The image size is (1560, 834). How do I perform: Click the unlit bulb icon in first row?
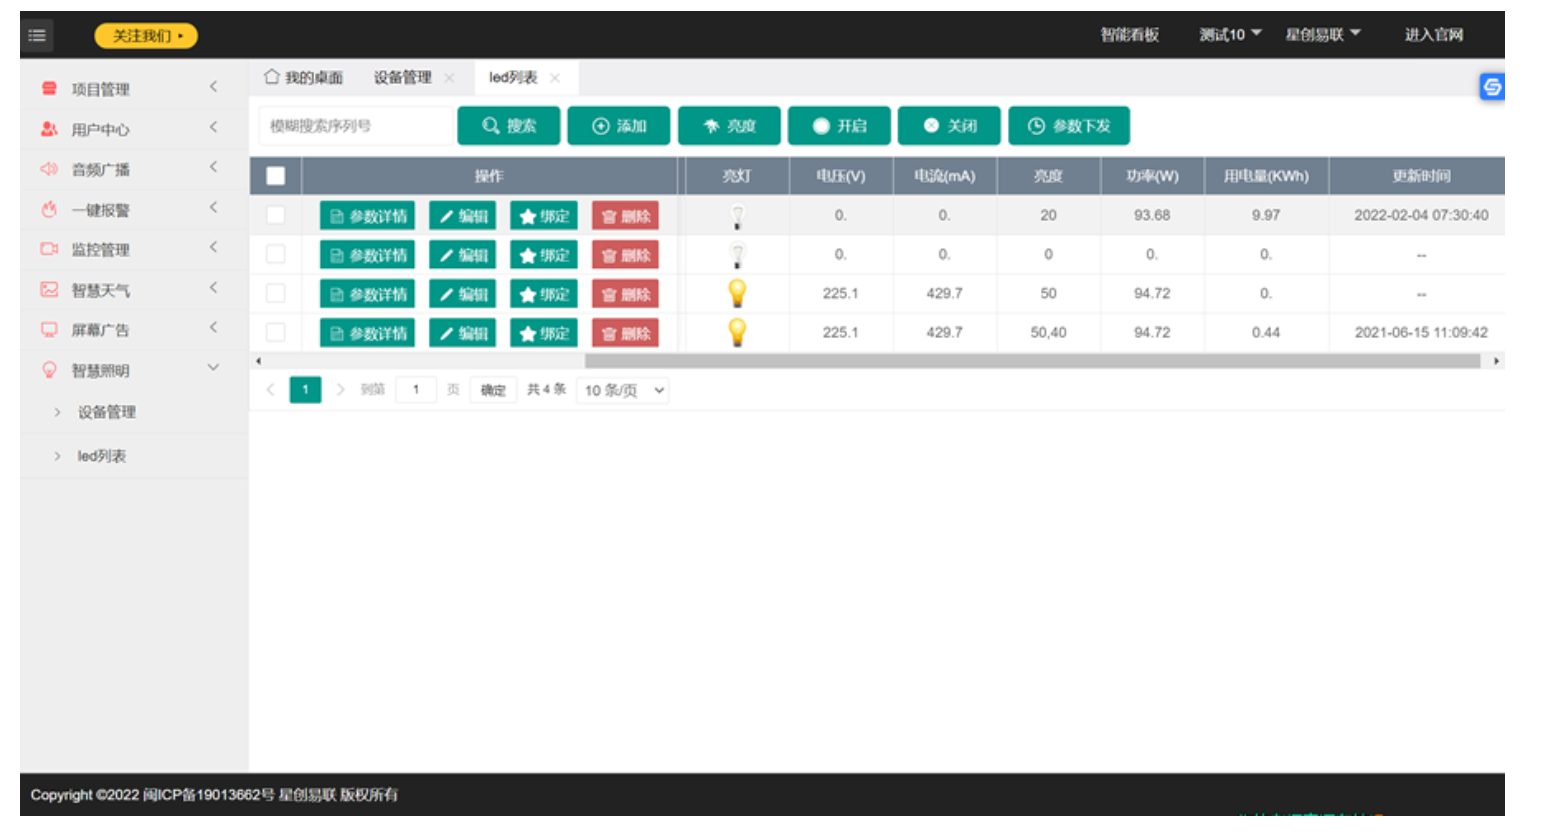pos(737,216)
